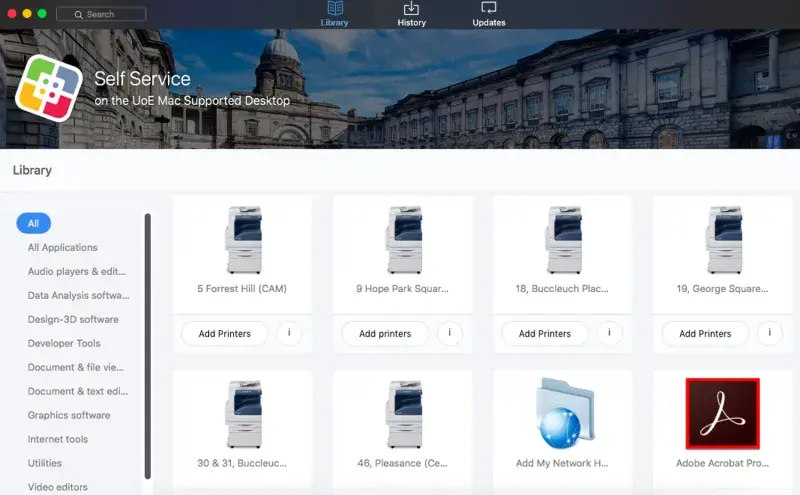Screen dimensions: 800x495
Task: Click the Self Service app logo
Action: click(x=49, y=88)
